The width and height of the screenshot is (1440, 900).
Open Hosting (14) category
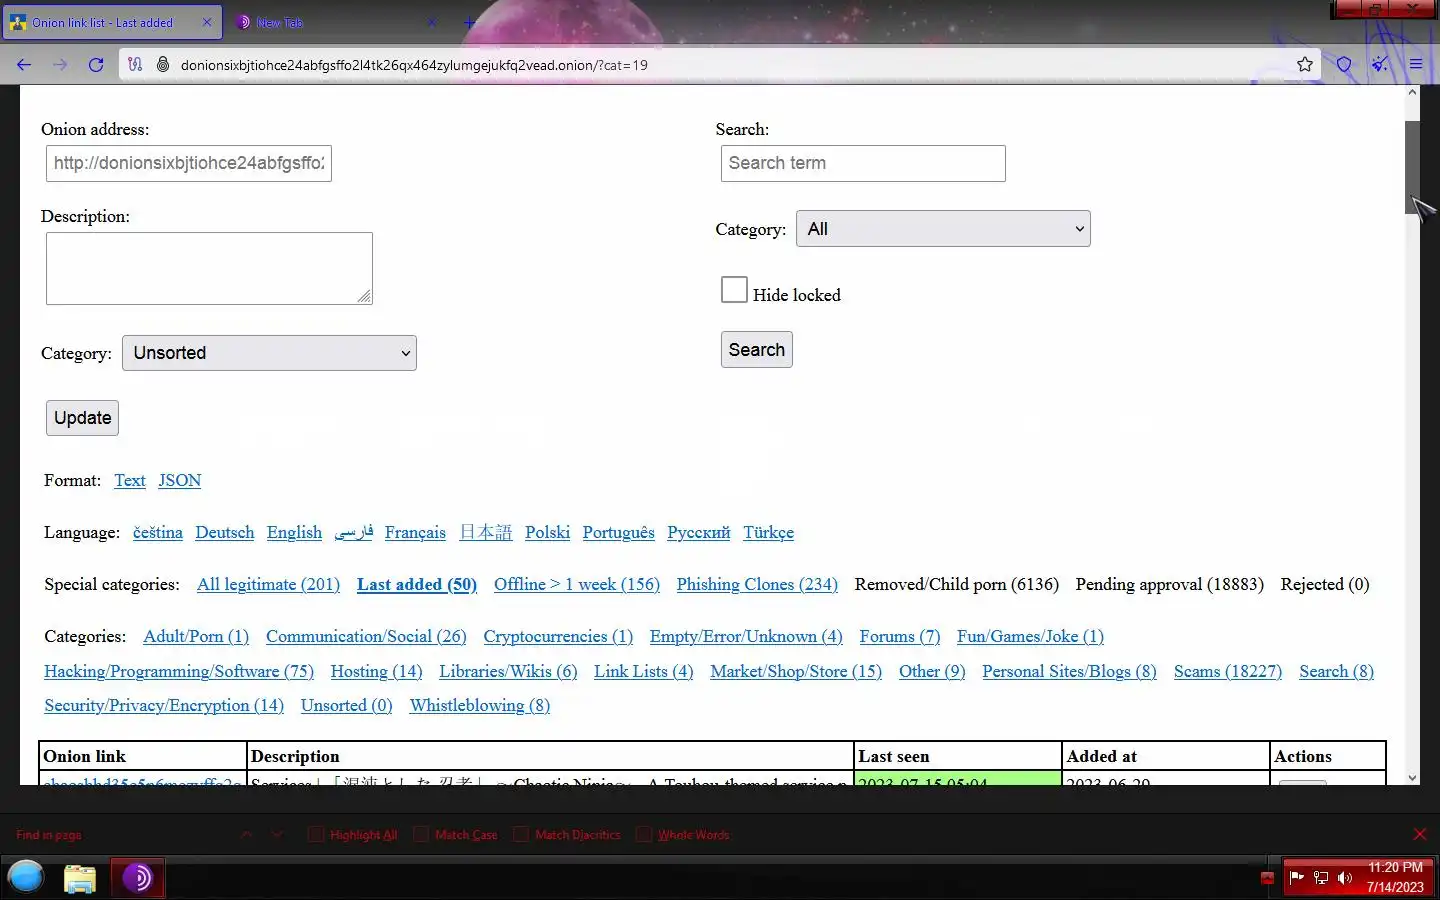(377, 671)
